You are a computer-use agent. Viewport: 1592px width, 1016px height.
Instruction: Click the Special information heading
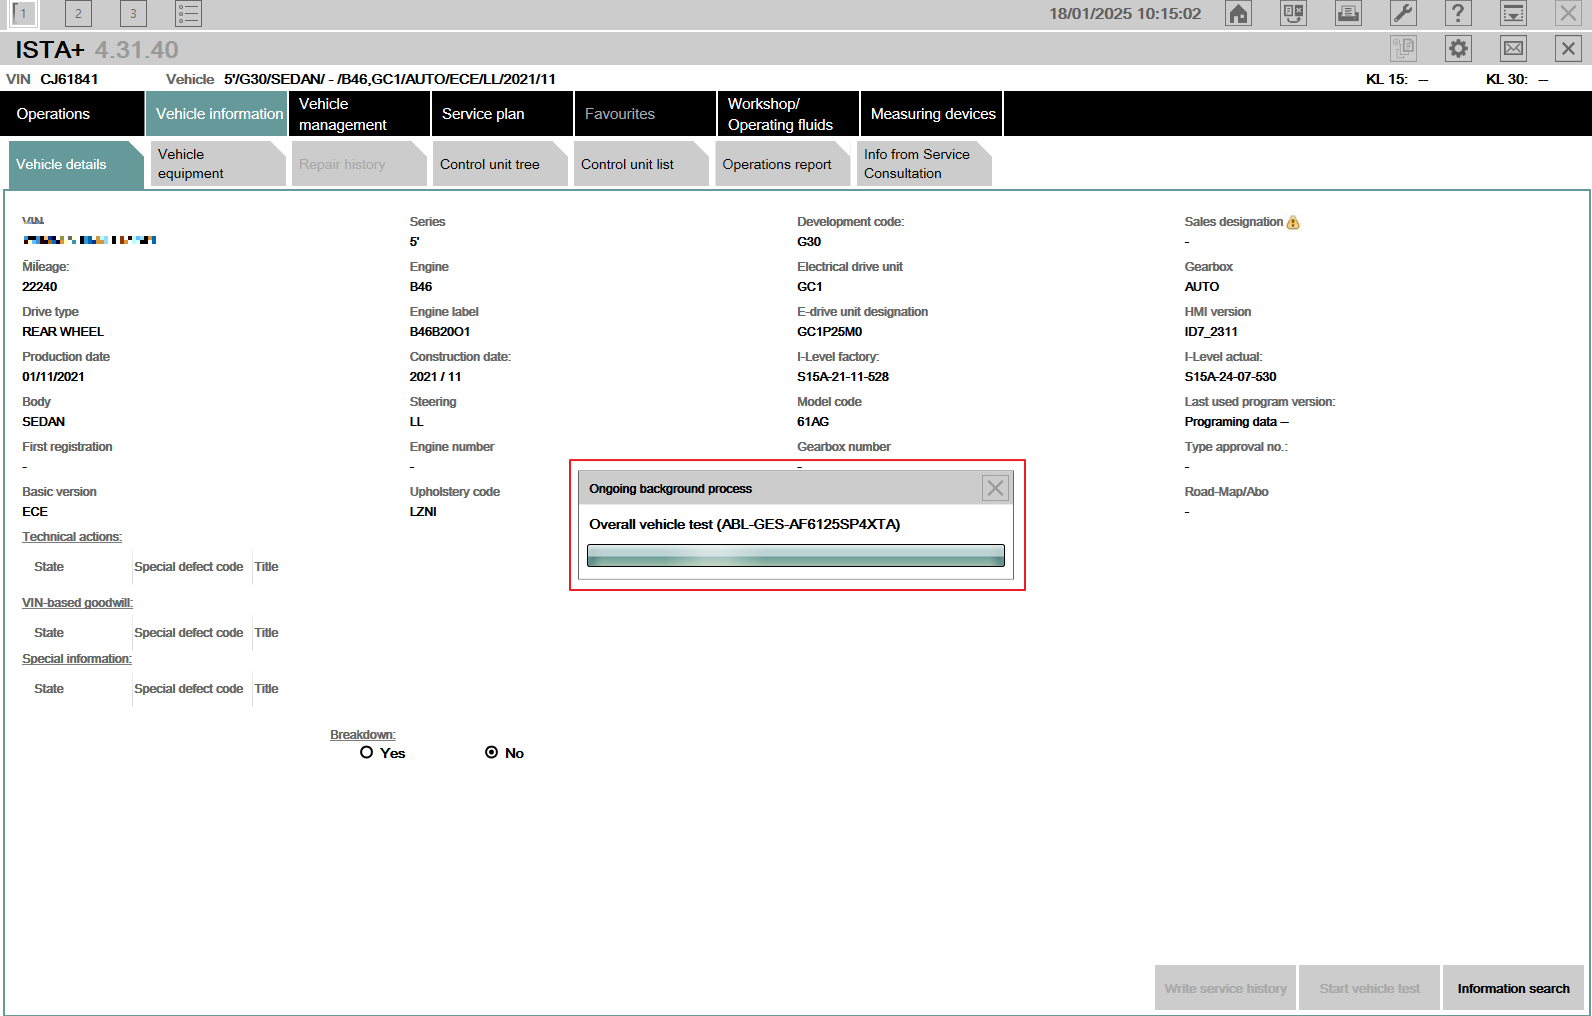point(77,659)
